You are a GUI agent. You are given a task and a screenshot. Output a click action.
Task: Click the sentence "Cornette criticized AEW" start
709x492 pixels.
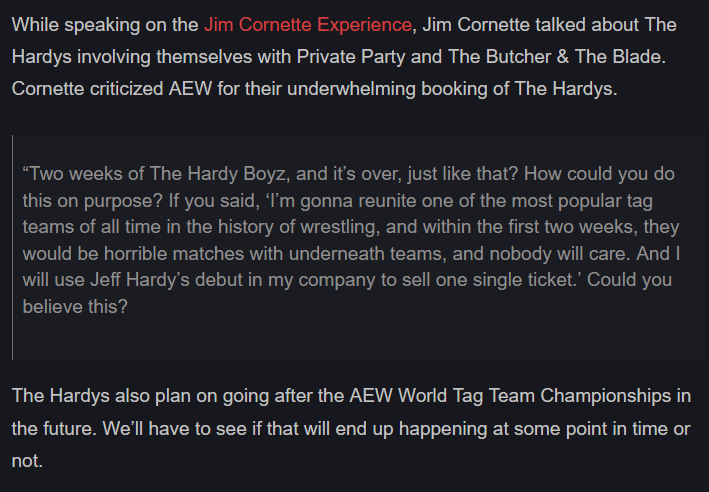pos(112,89)
